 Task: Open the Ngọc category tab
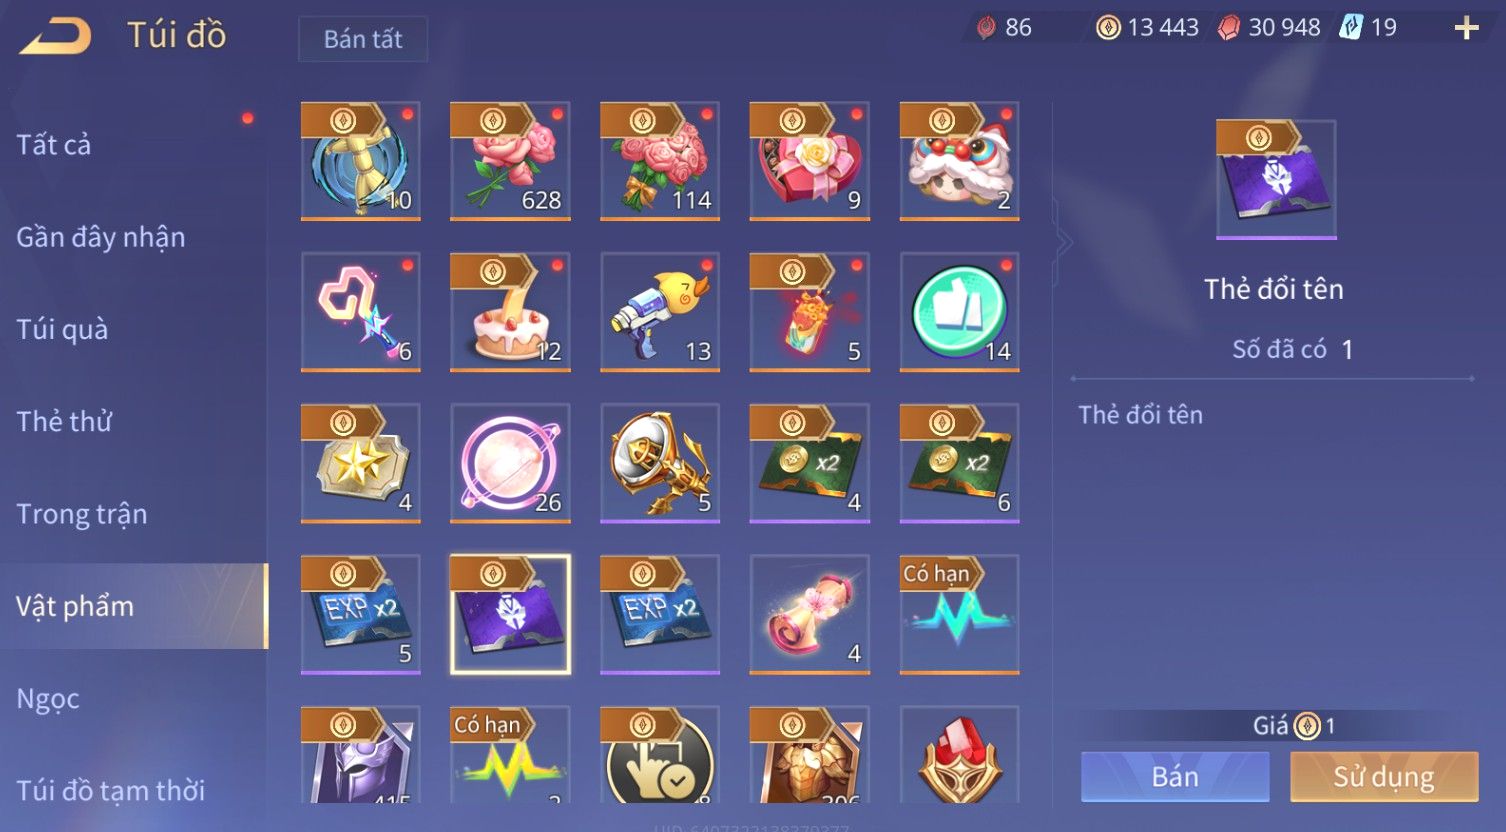click(48, 699)
